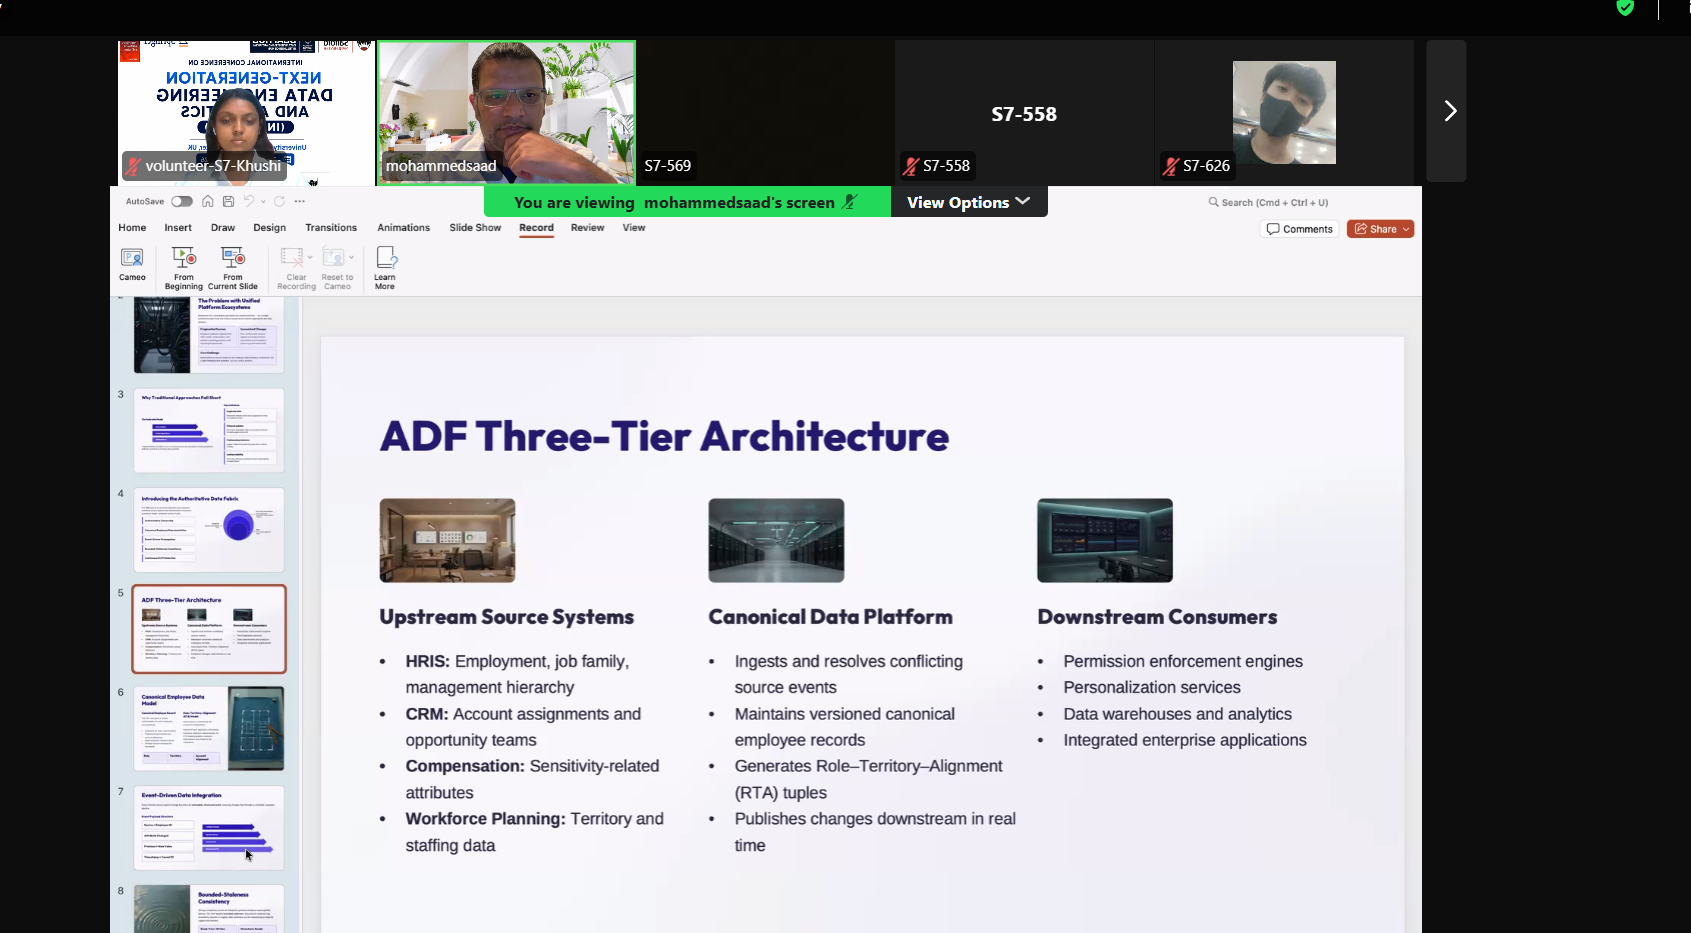
Task: Click the View ribbon tab
Action: pos(634,228)
